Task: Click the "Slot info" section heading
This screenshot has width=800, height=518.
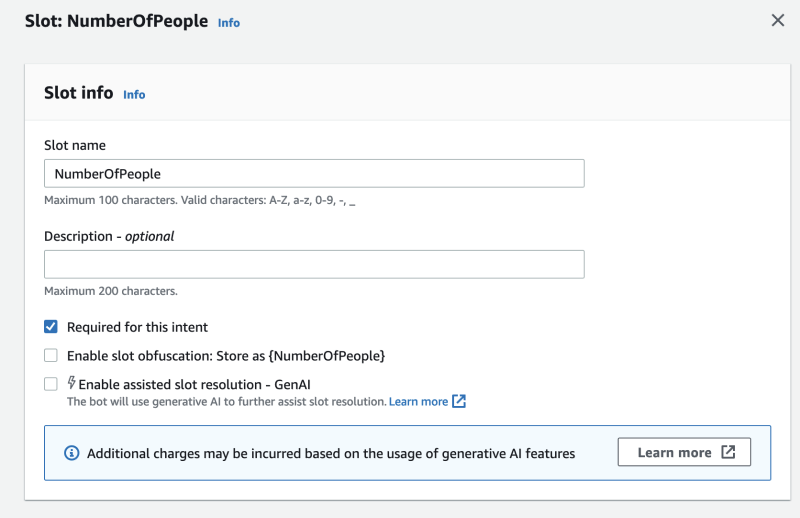Action: click(78, 93)
